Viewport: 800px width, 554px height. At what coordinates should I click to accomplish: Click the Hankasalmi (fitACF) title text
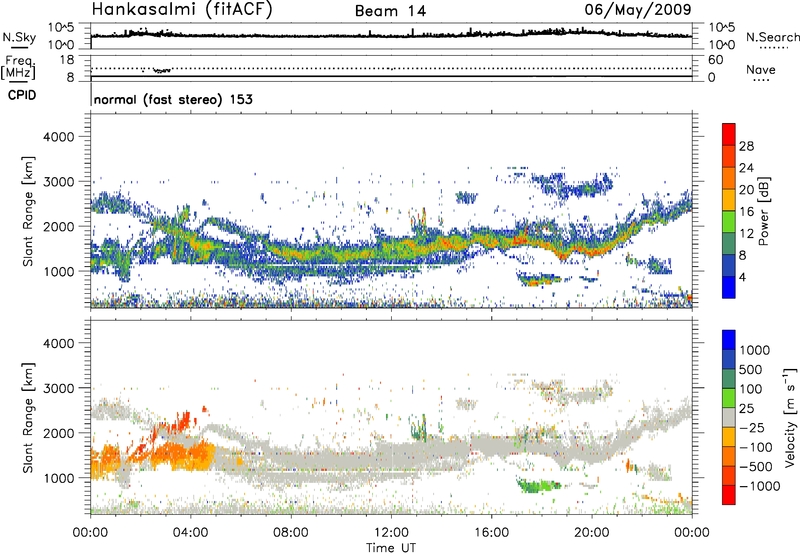click(182, 10)
